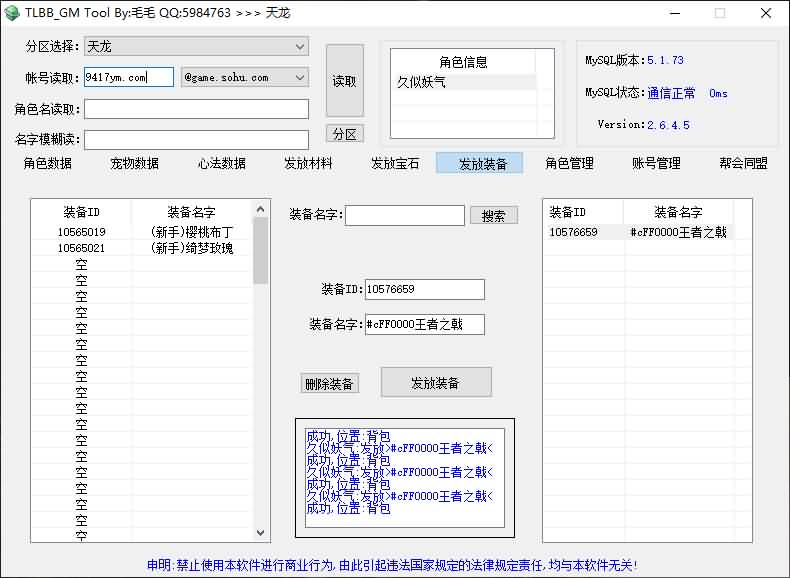
Task: Click the MySQL状态 value 通信正常
Action: click(671, 93)
